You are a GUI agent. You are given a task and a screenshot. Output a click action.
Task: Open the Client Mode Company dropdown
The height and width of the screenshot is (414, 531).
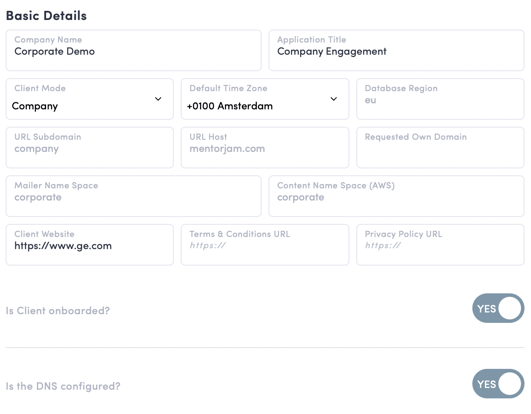coord(90,99)
